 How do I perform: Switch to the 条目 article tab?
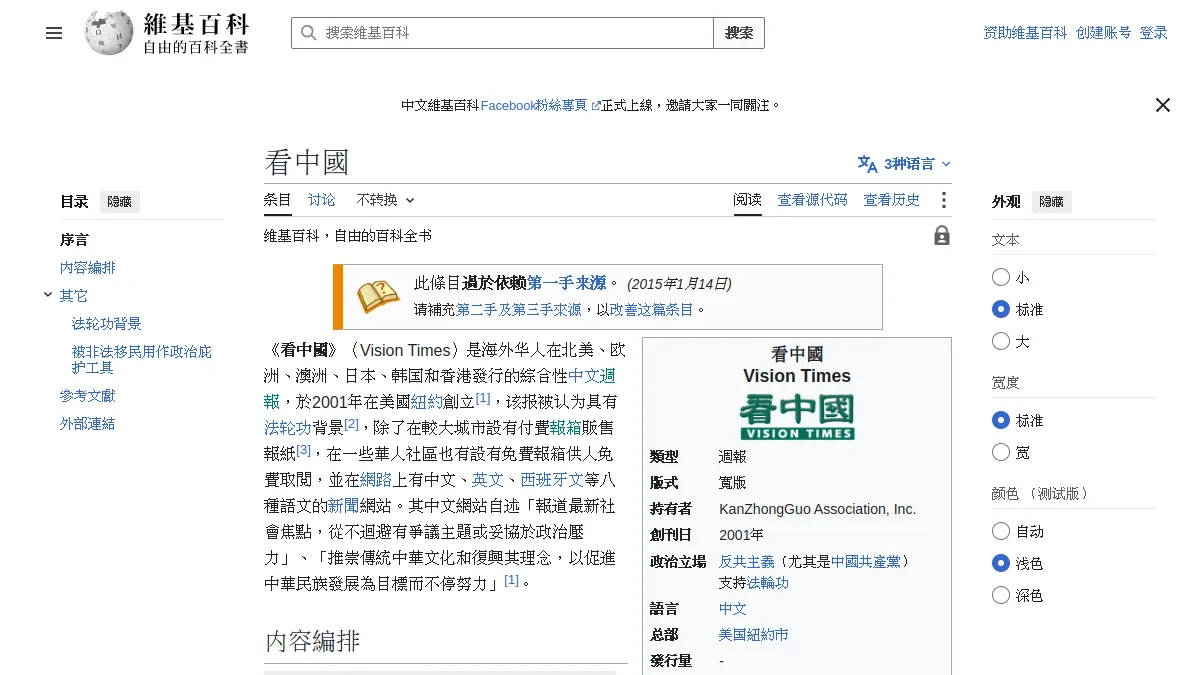coord(278,200)
